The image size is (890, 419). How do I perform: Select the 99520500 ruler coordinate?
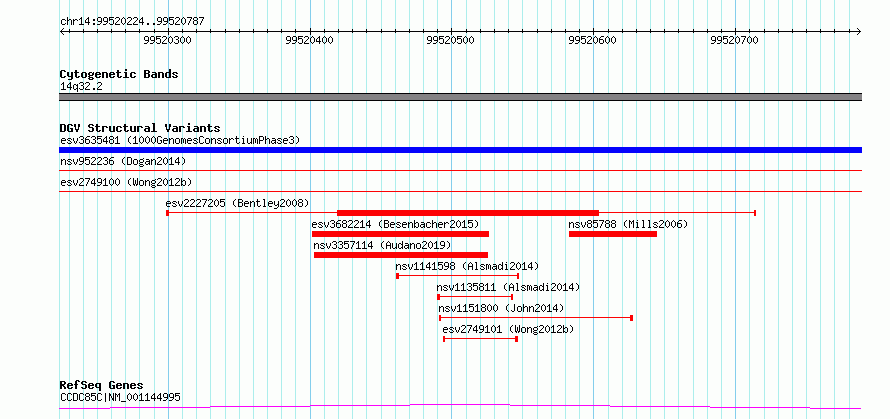pyautogui.click(x=450, y=40)
